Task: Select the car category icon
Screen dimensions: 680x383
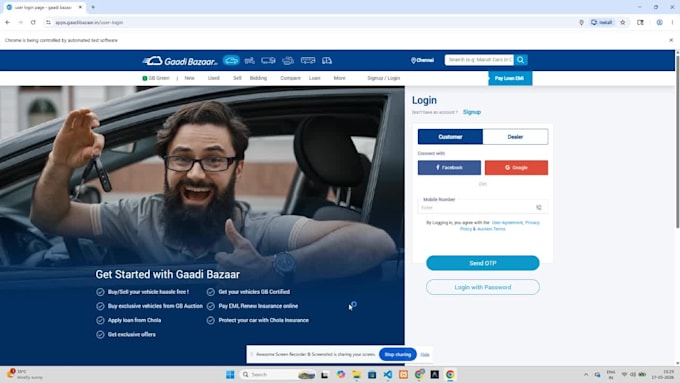Action: 231,60
